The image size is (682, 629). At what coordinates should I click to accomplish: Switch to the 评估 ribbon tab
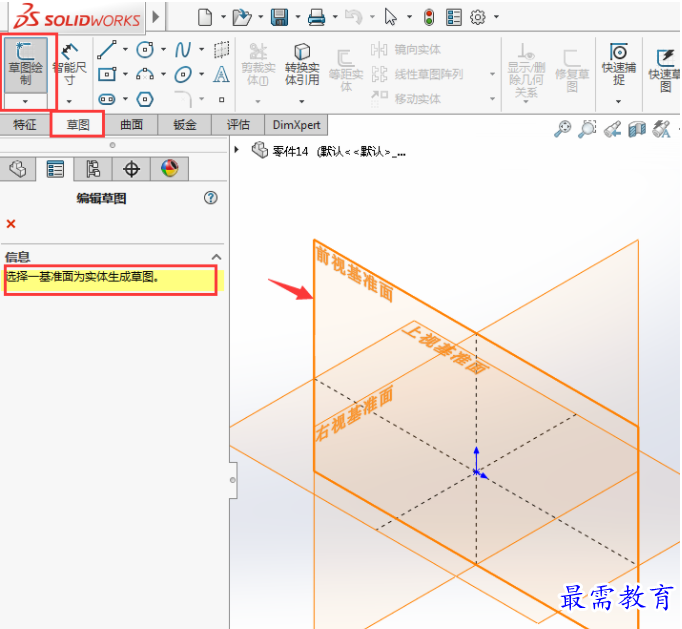click(x=238, y=125)
